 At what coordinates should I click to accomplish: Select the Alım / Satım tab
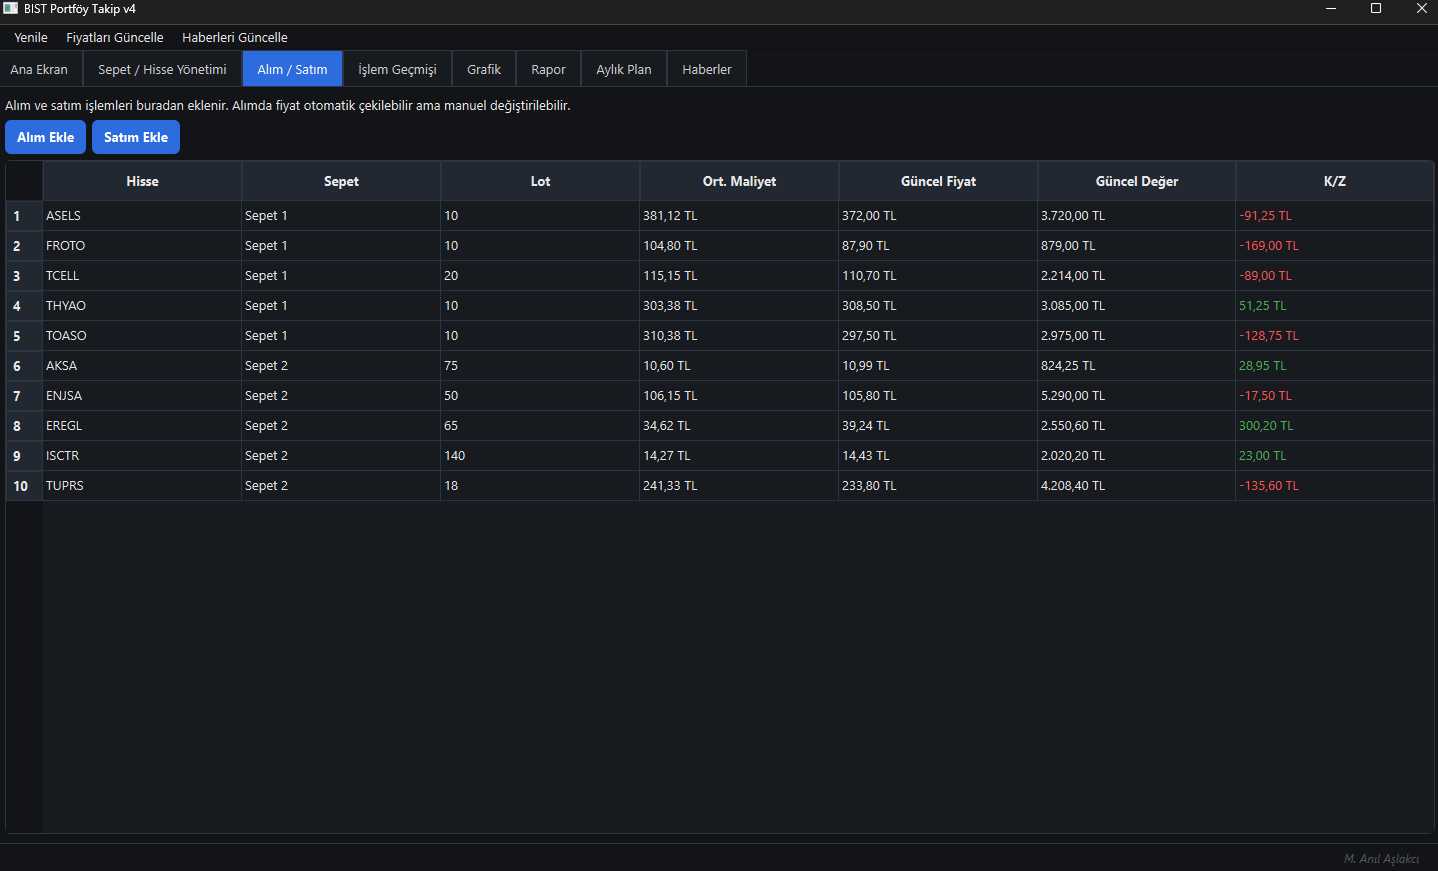292,69
